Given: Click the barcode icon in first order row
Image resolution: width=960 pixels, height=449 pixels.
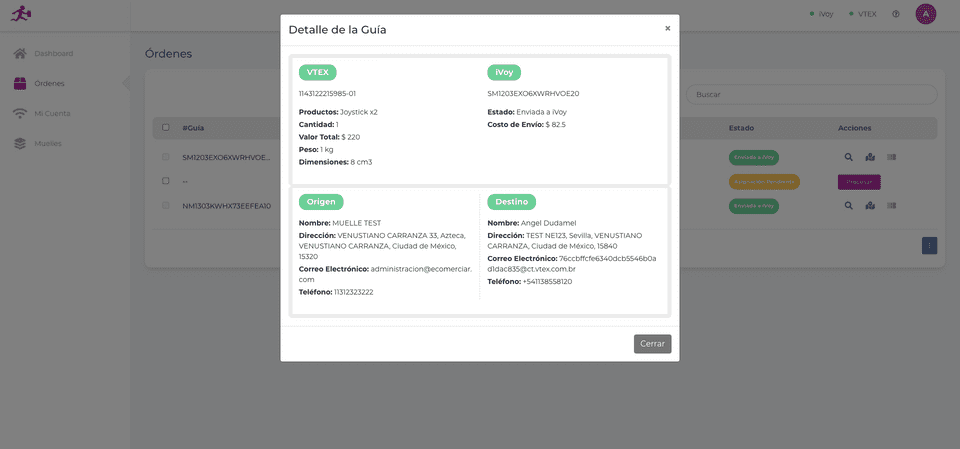Looking at the screenshot, I should 891,157.
